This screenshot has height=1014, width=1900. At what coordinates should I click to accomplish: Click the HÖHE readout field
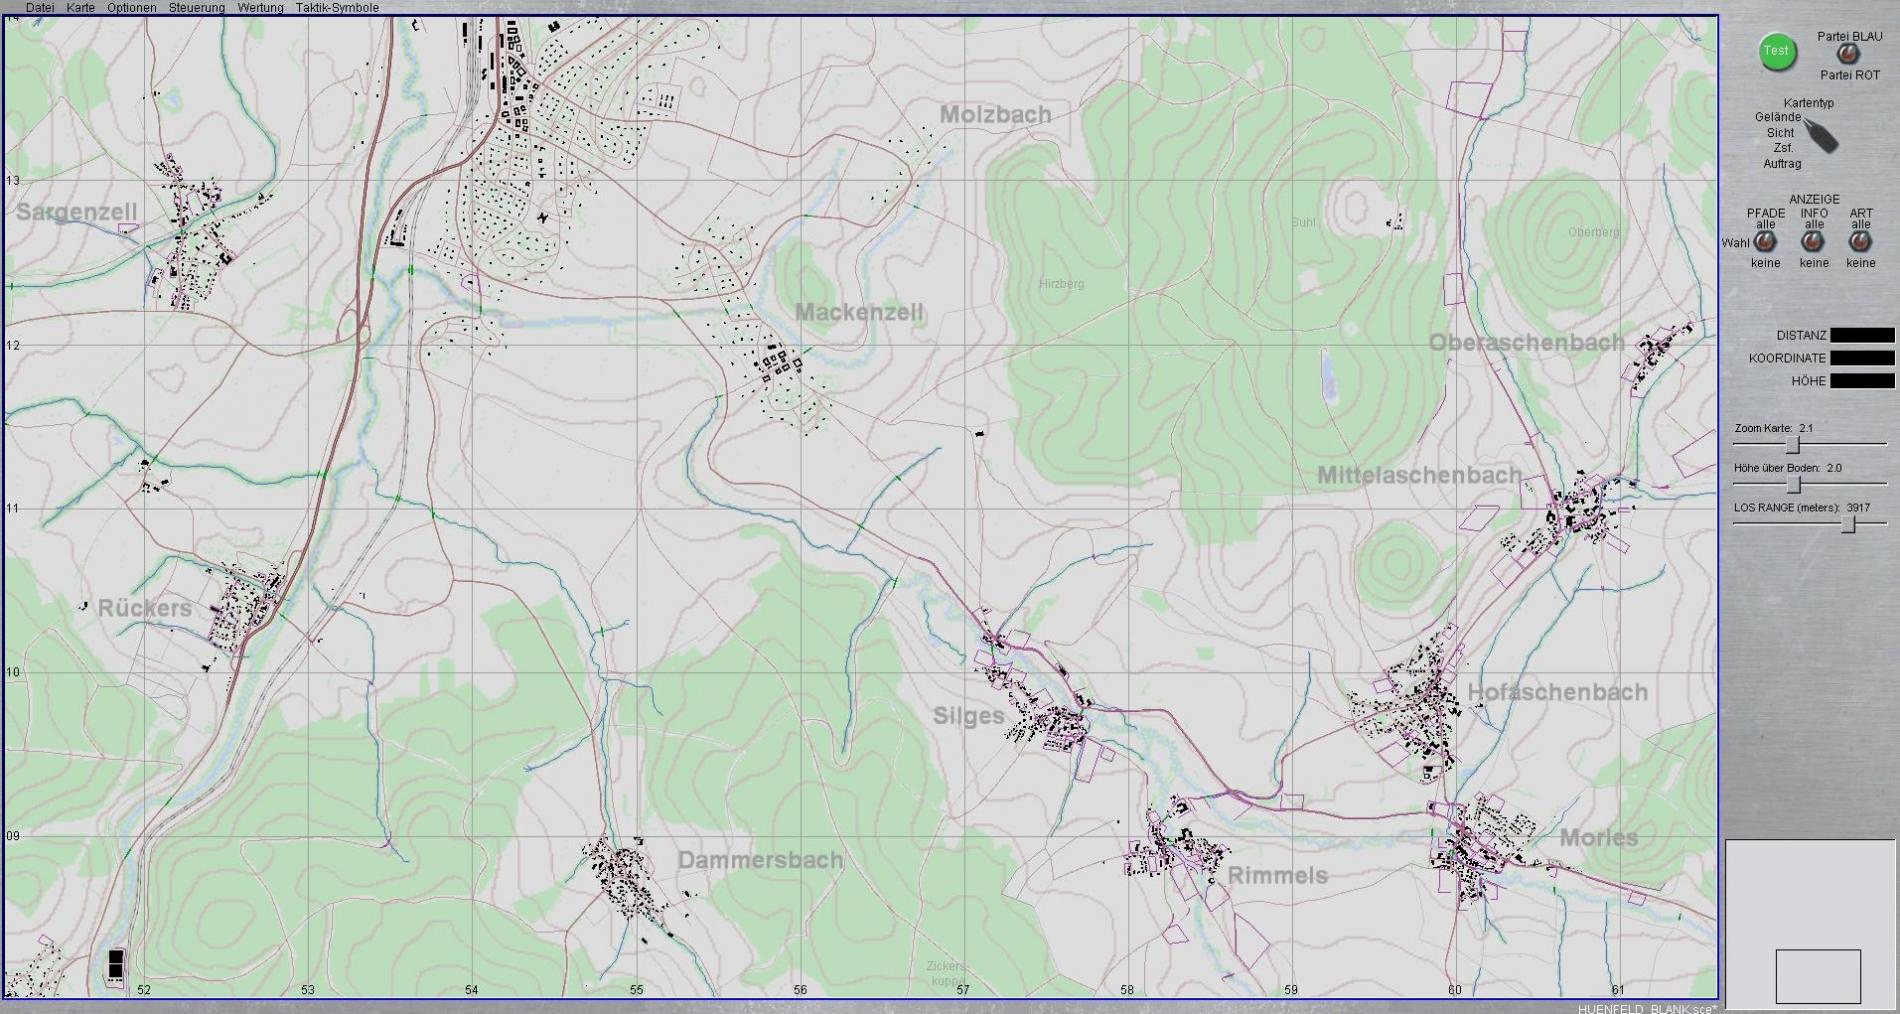coord(1862,381)
